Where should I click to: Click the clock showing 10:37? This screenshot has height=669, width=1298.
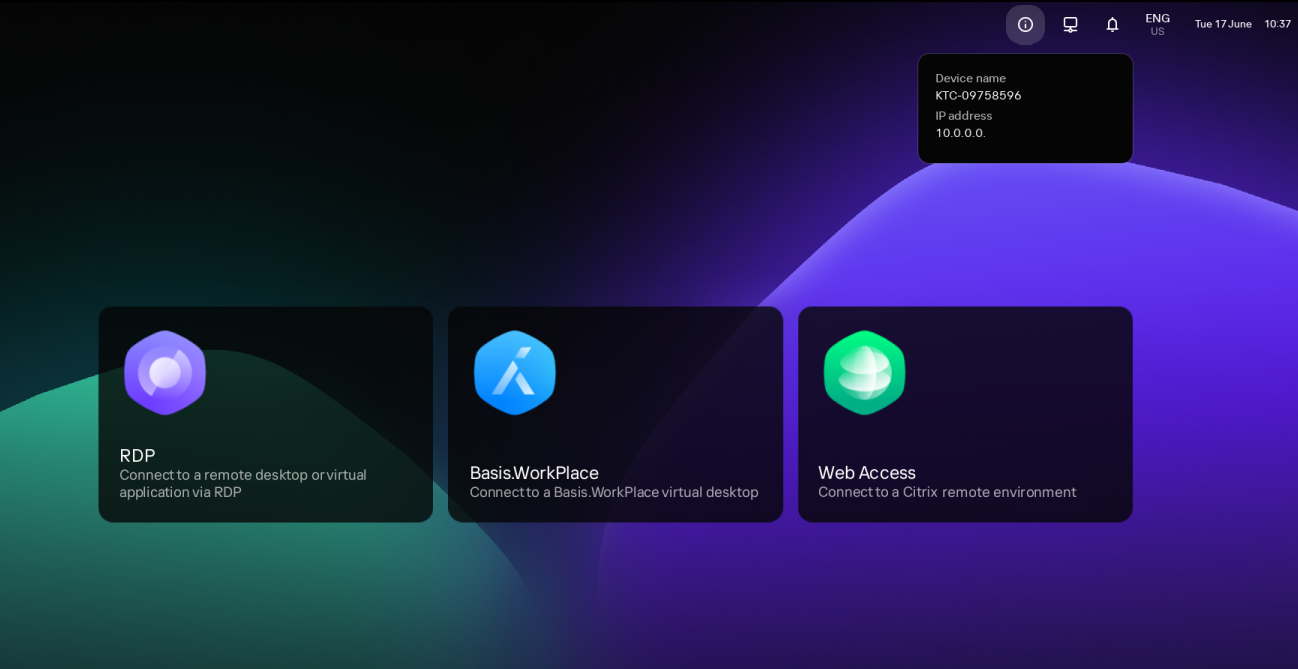1277,24
